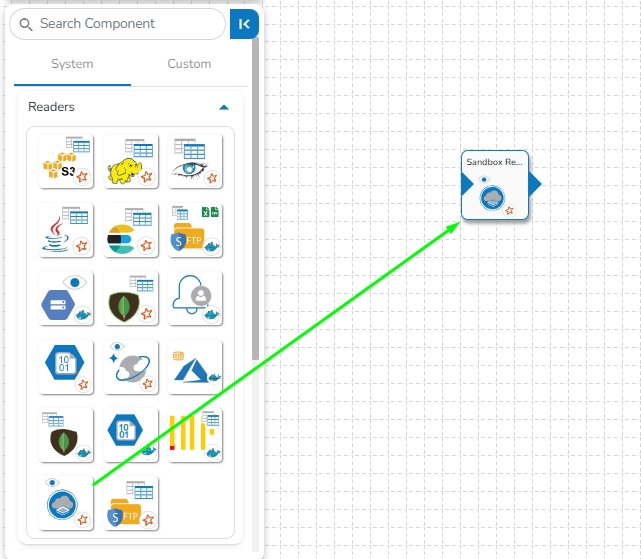Select the Hadoop elephant reader component

(131, 161)
